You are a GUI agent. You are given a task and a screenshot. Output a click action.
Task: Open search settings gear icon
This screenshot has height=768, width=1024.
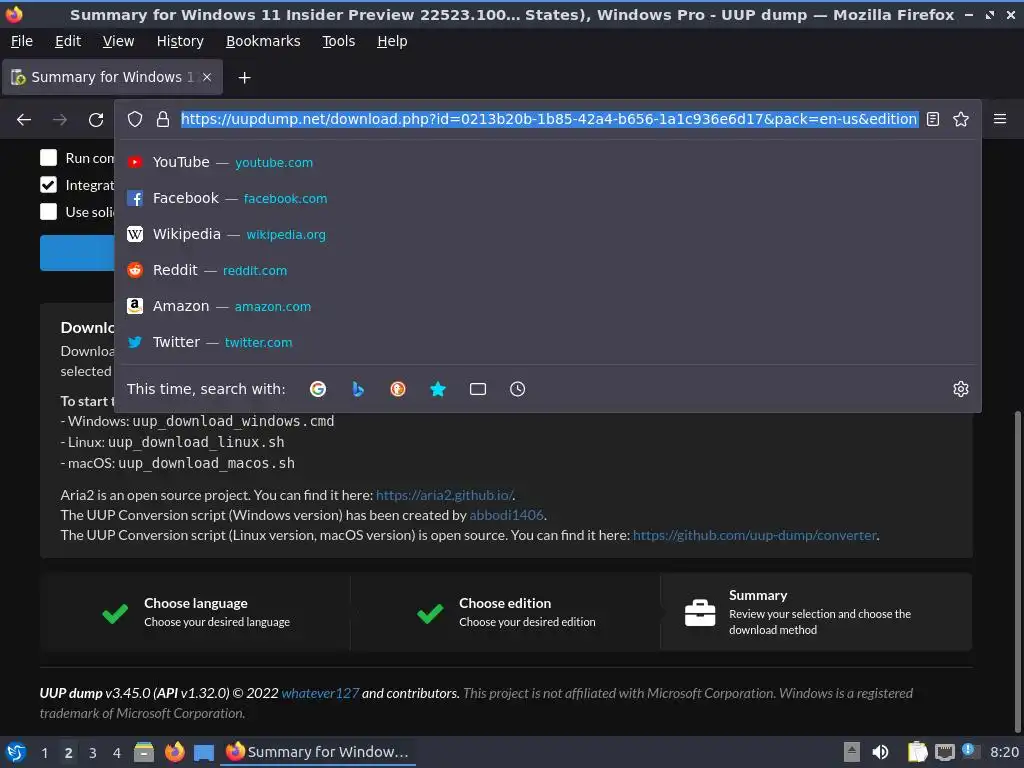(x=961, y=389)
